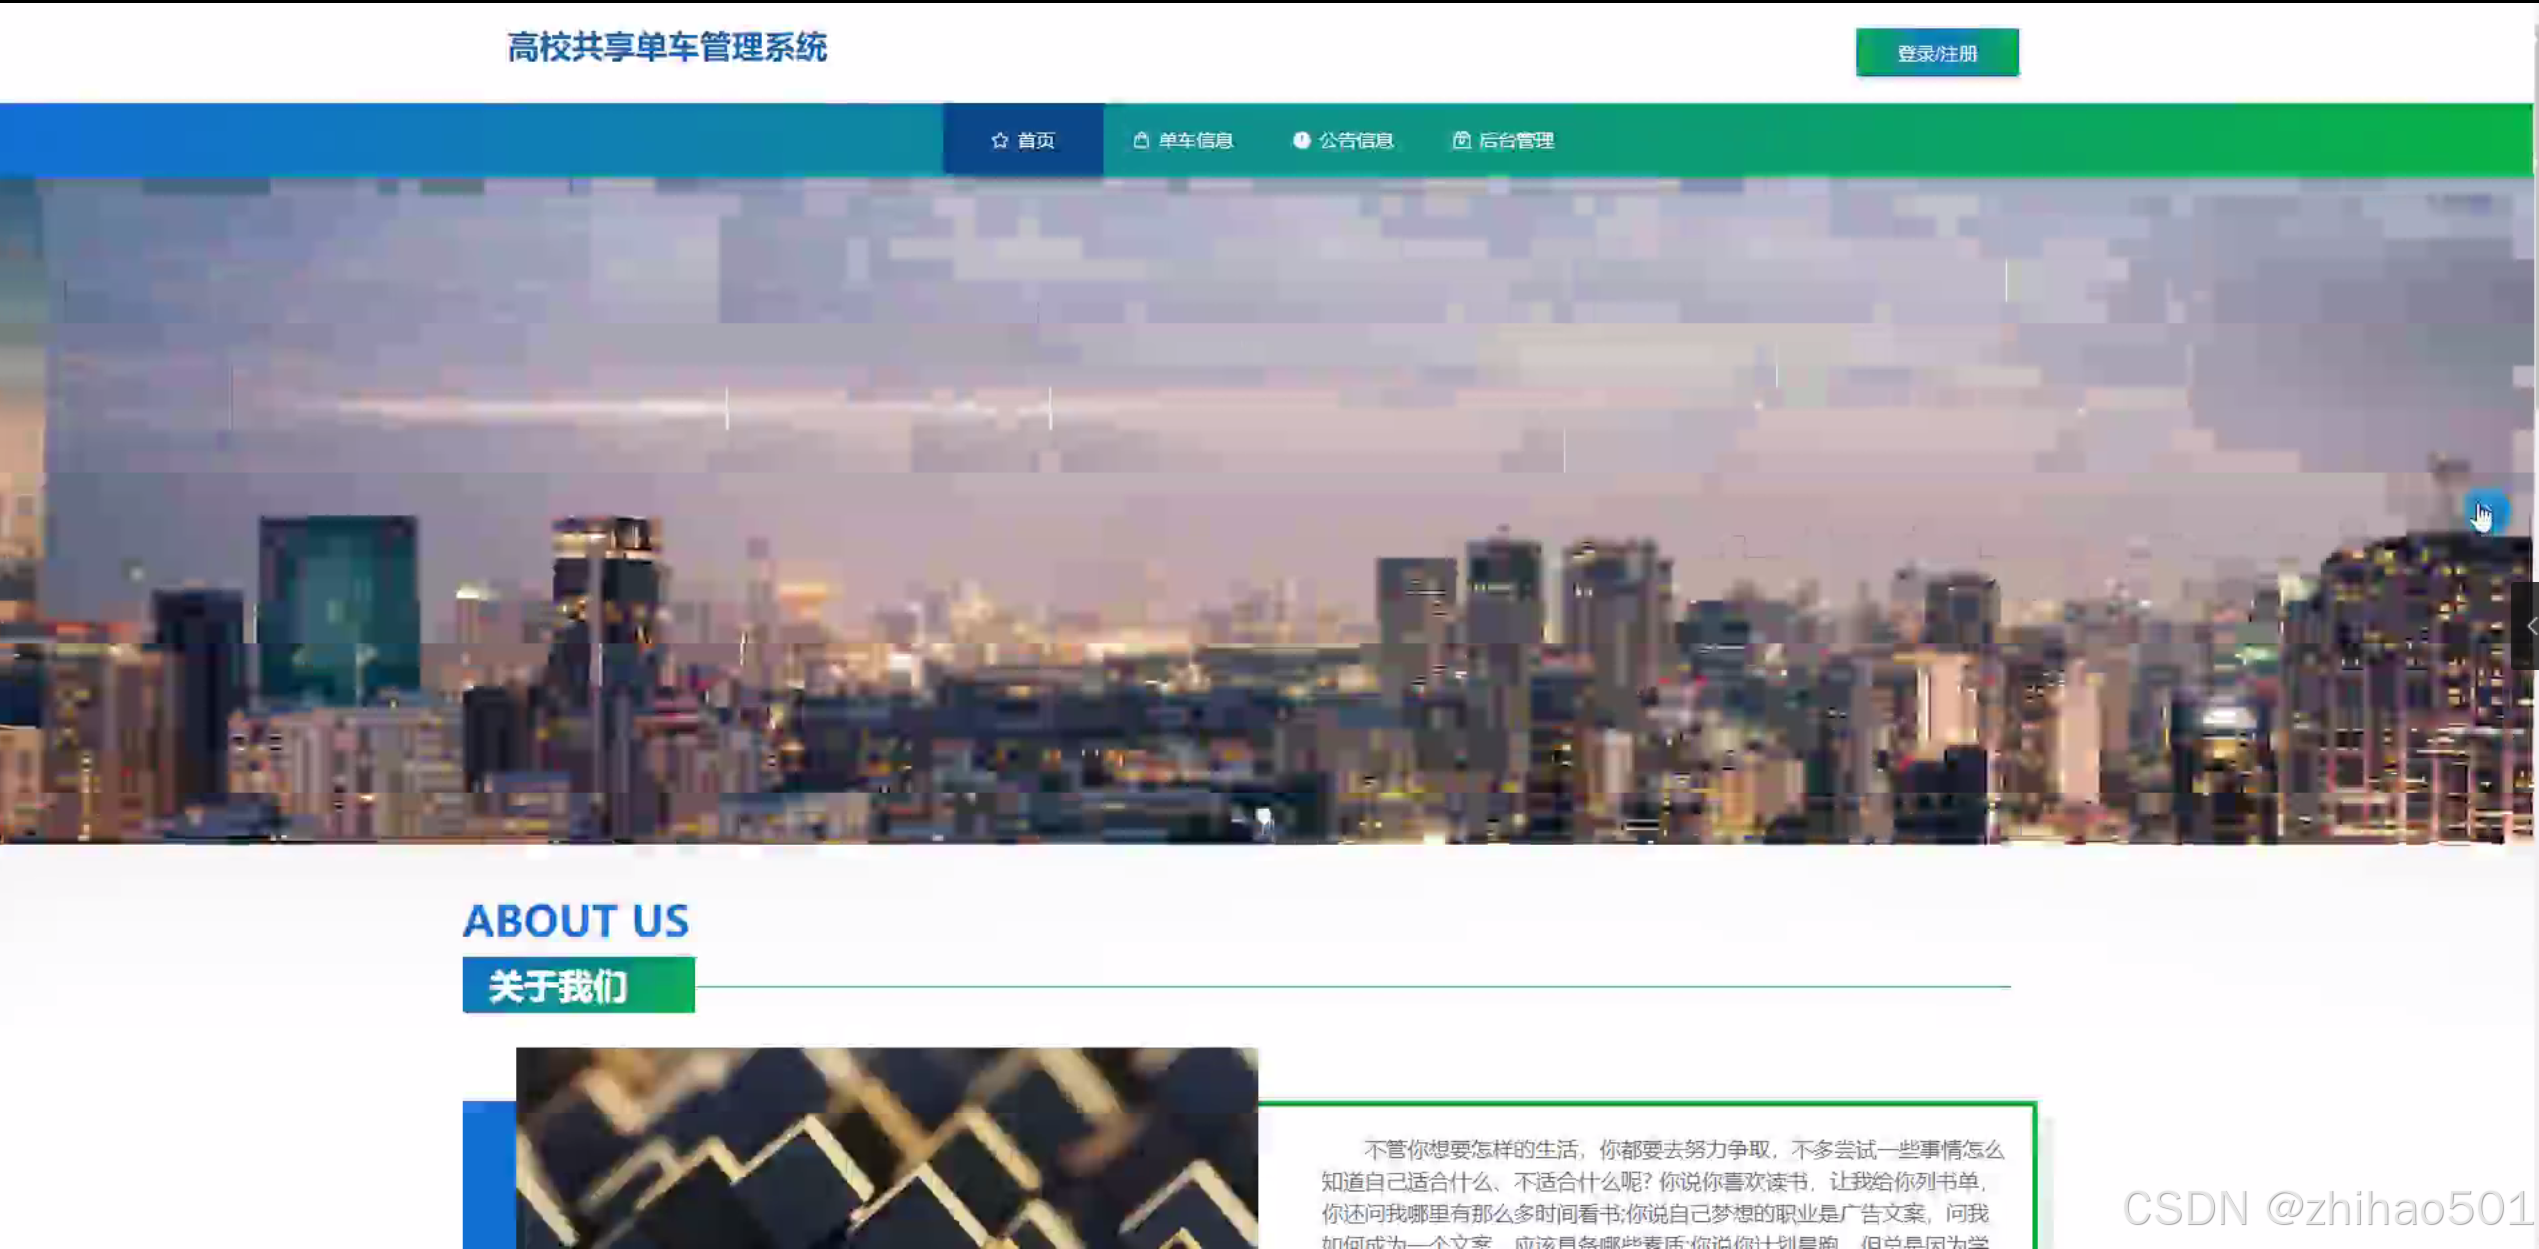
Task: Select the carousel indicator dot
Action: point(1264,816)
